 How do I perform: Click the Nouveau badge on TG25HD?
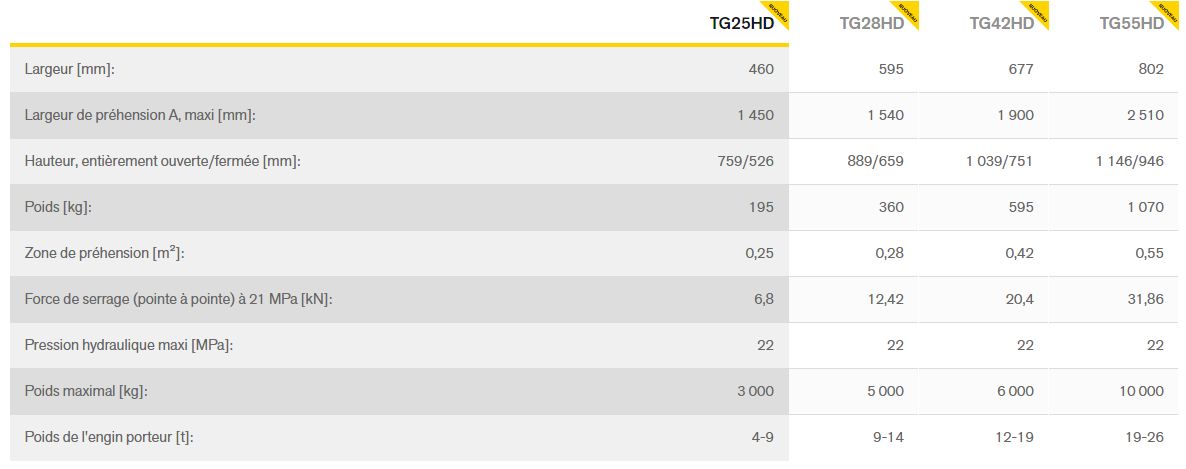point(779,11)
